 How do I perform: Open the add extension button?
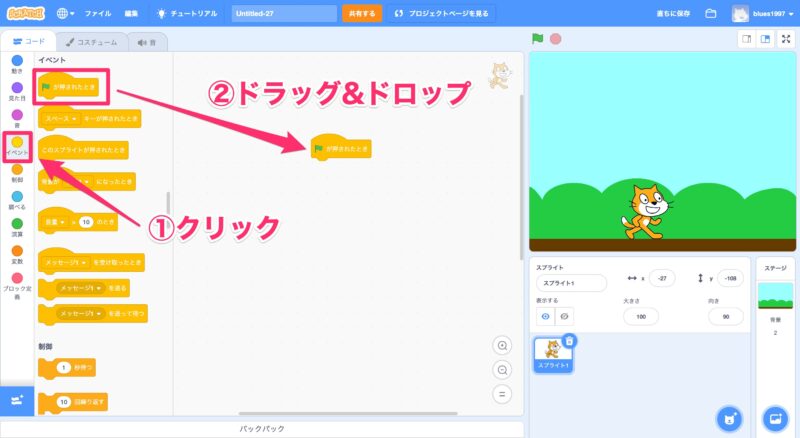coord(17,400)
